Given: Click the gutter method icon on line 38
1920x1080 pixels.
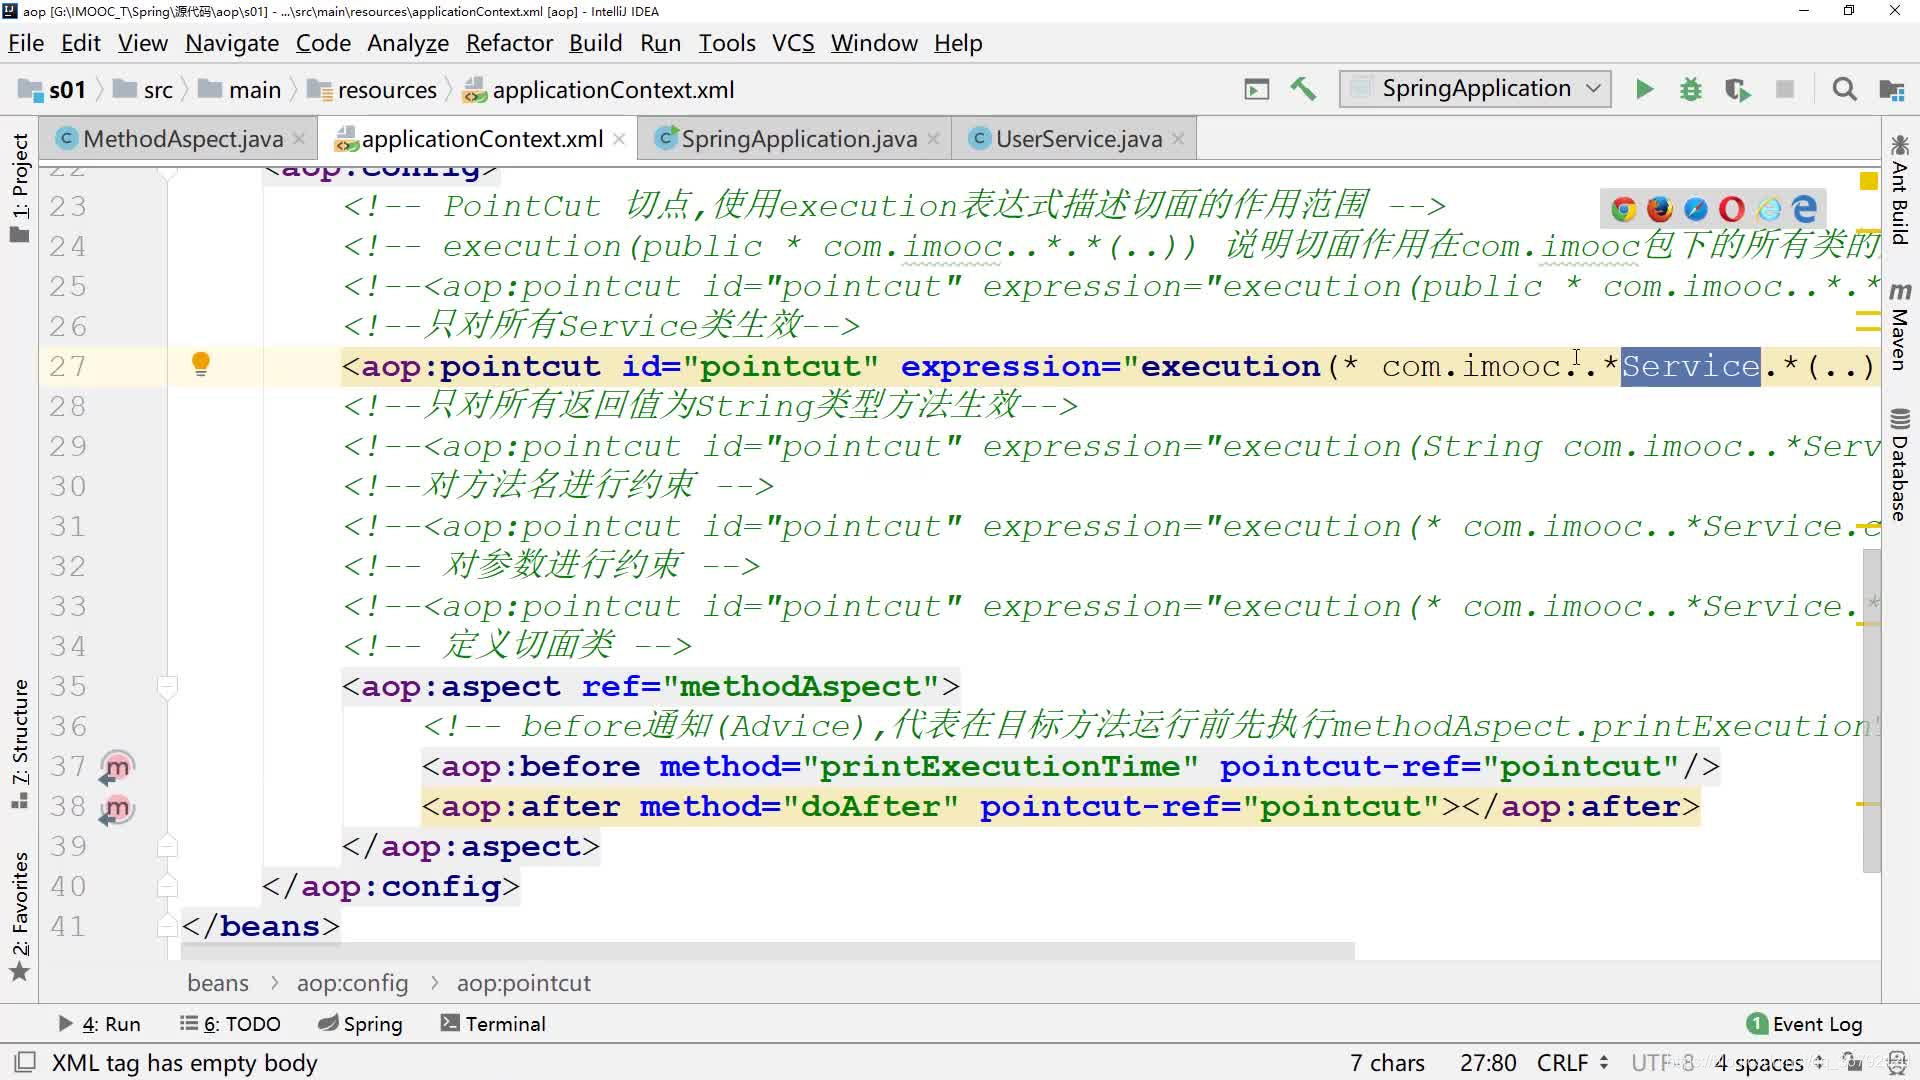Looking at the screenshot, I should point(117,808).
